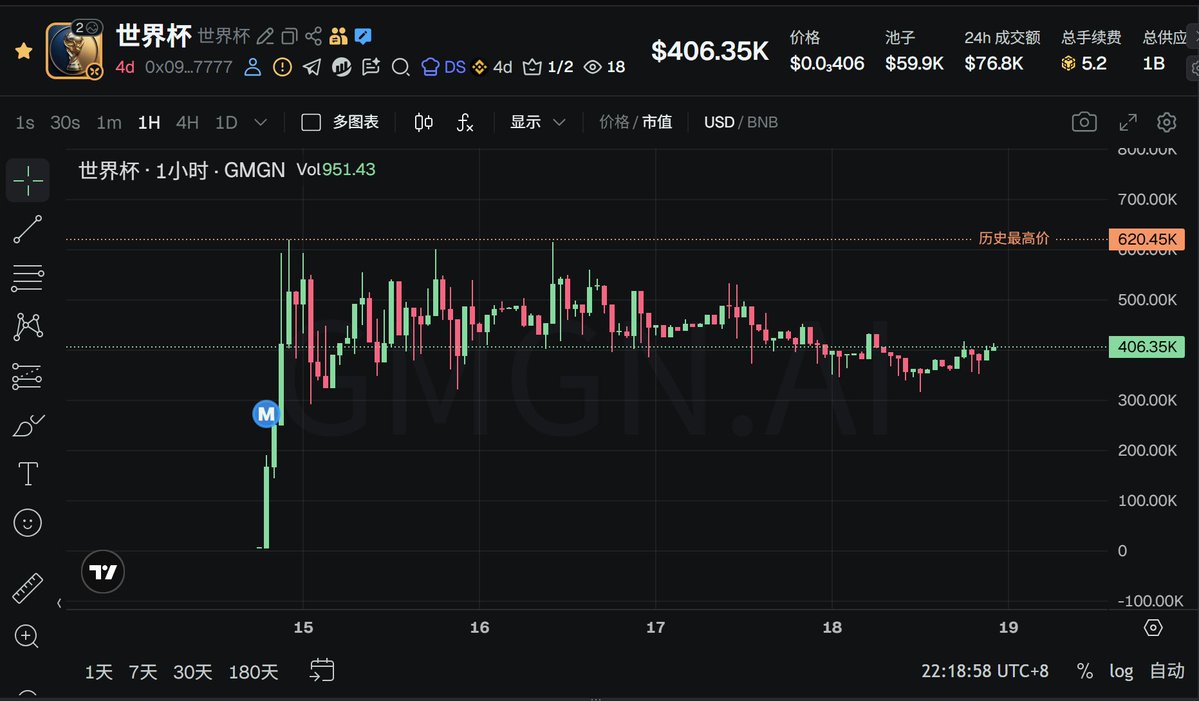
Task: Toggle the 自动 auto scale
Action: pos(1167,671)
